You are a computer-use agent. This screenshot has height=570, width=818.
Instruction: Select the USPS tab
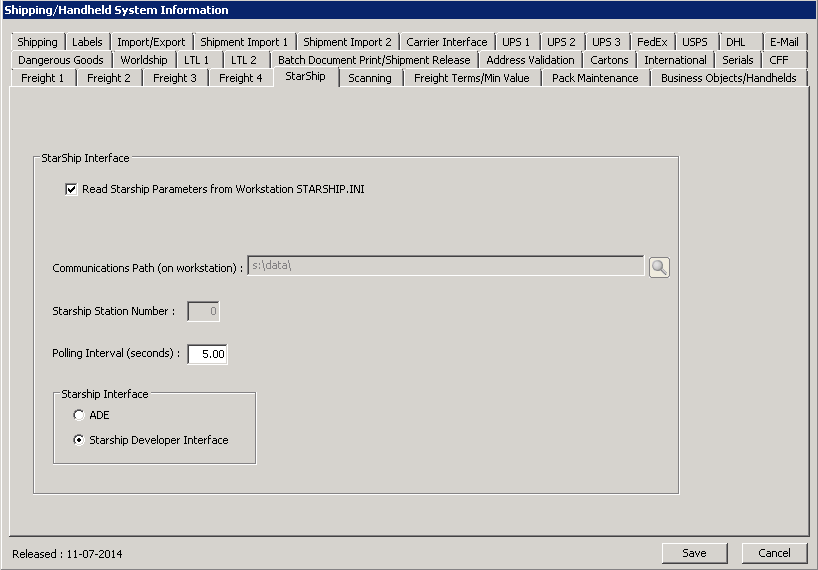pos(695,42)
